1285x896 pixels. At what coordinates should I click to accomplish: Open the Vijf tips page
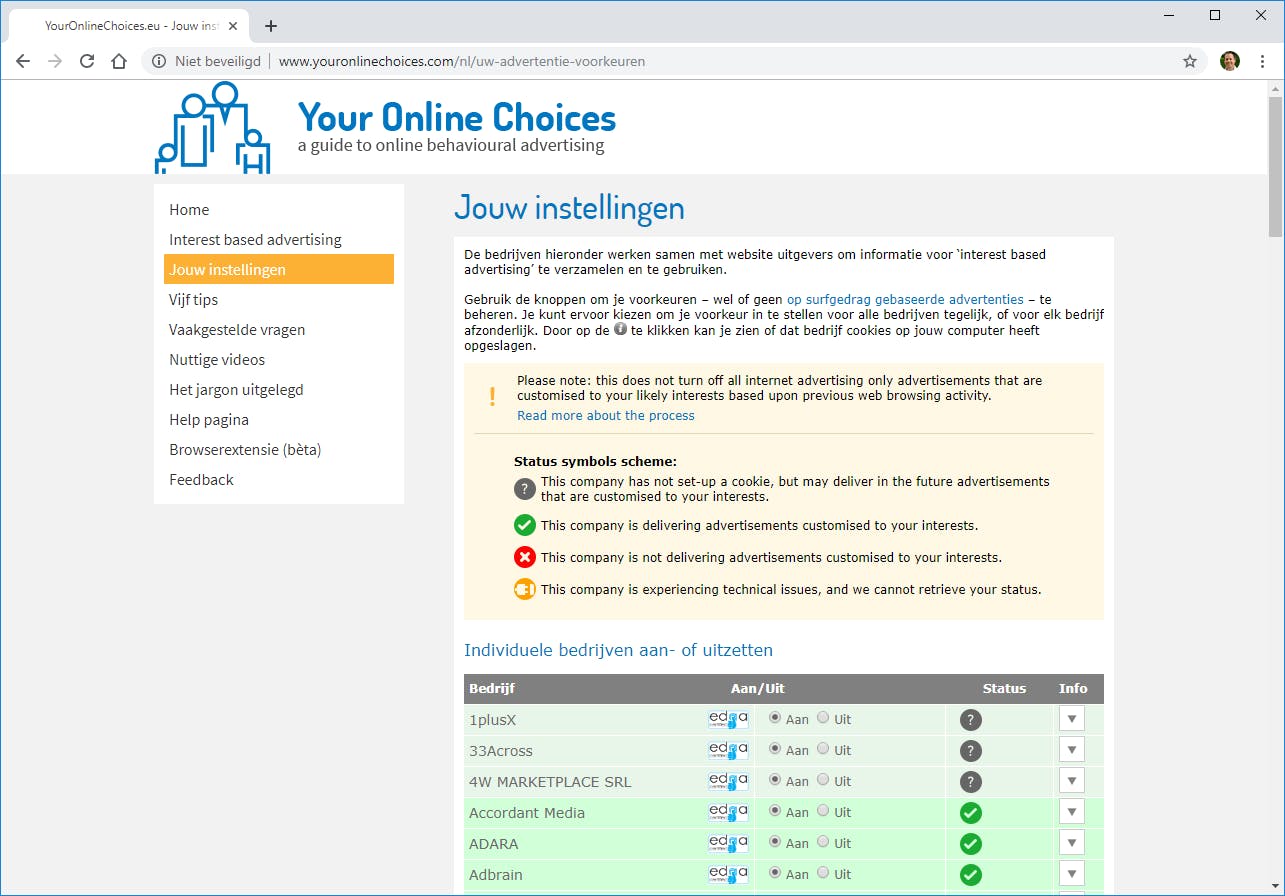279,300
